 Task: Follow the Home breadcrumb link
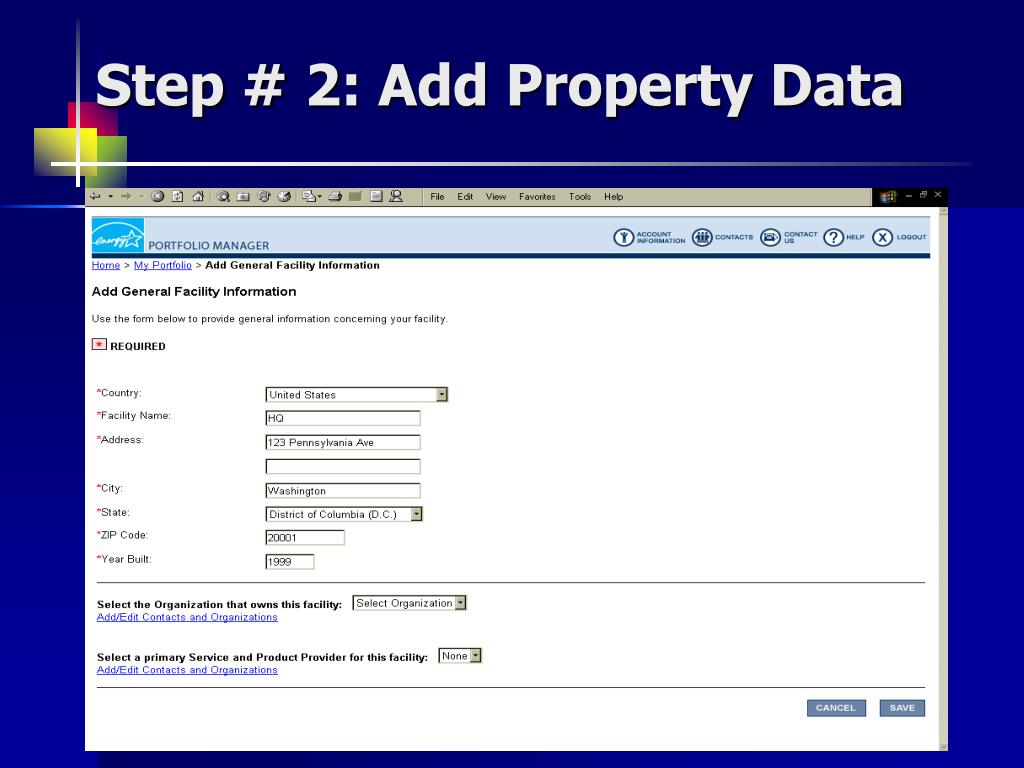(106, 265)
